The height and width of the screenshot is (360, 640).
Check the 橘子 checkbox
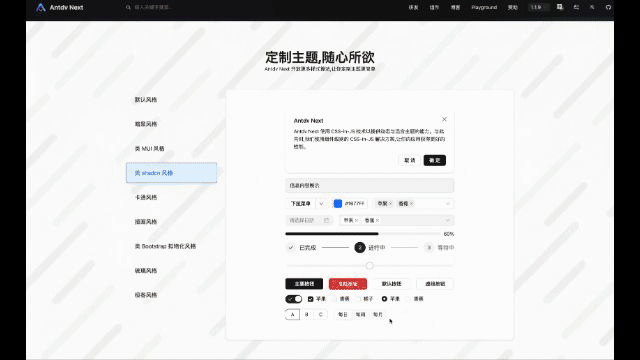tap(358, 299)
